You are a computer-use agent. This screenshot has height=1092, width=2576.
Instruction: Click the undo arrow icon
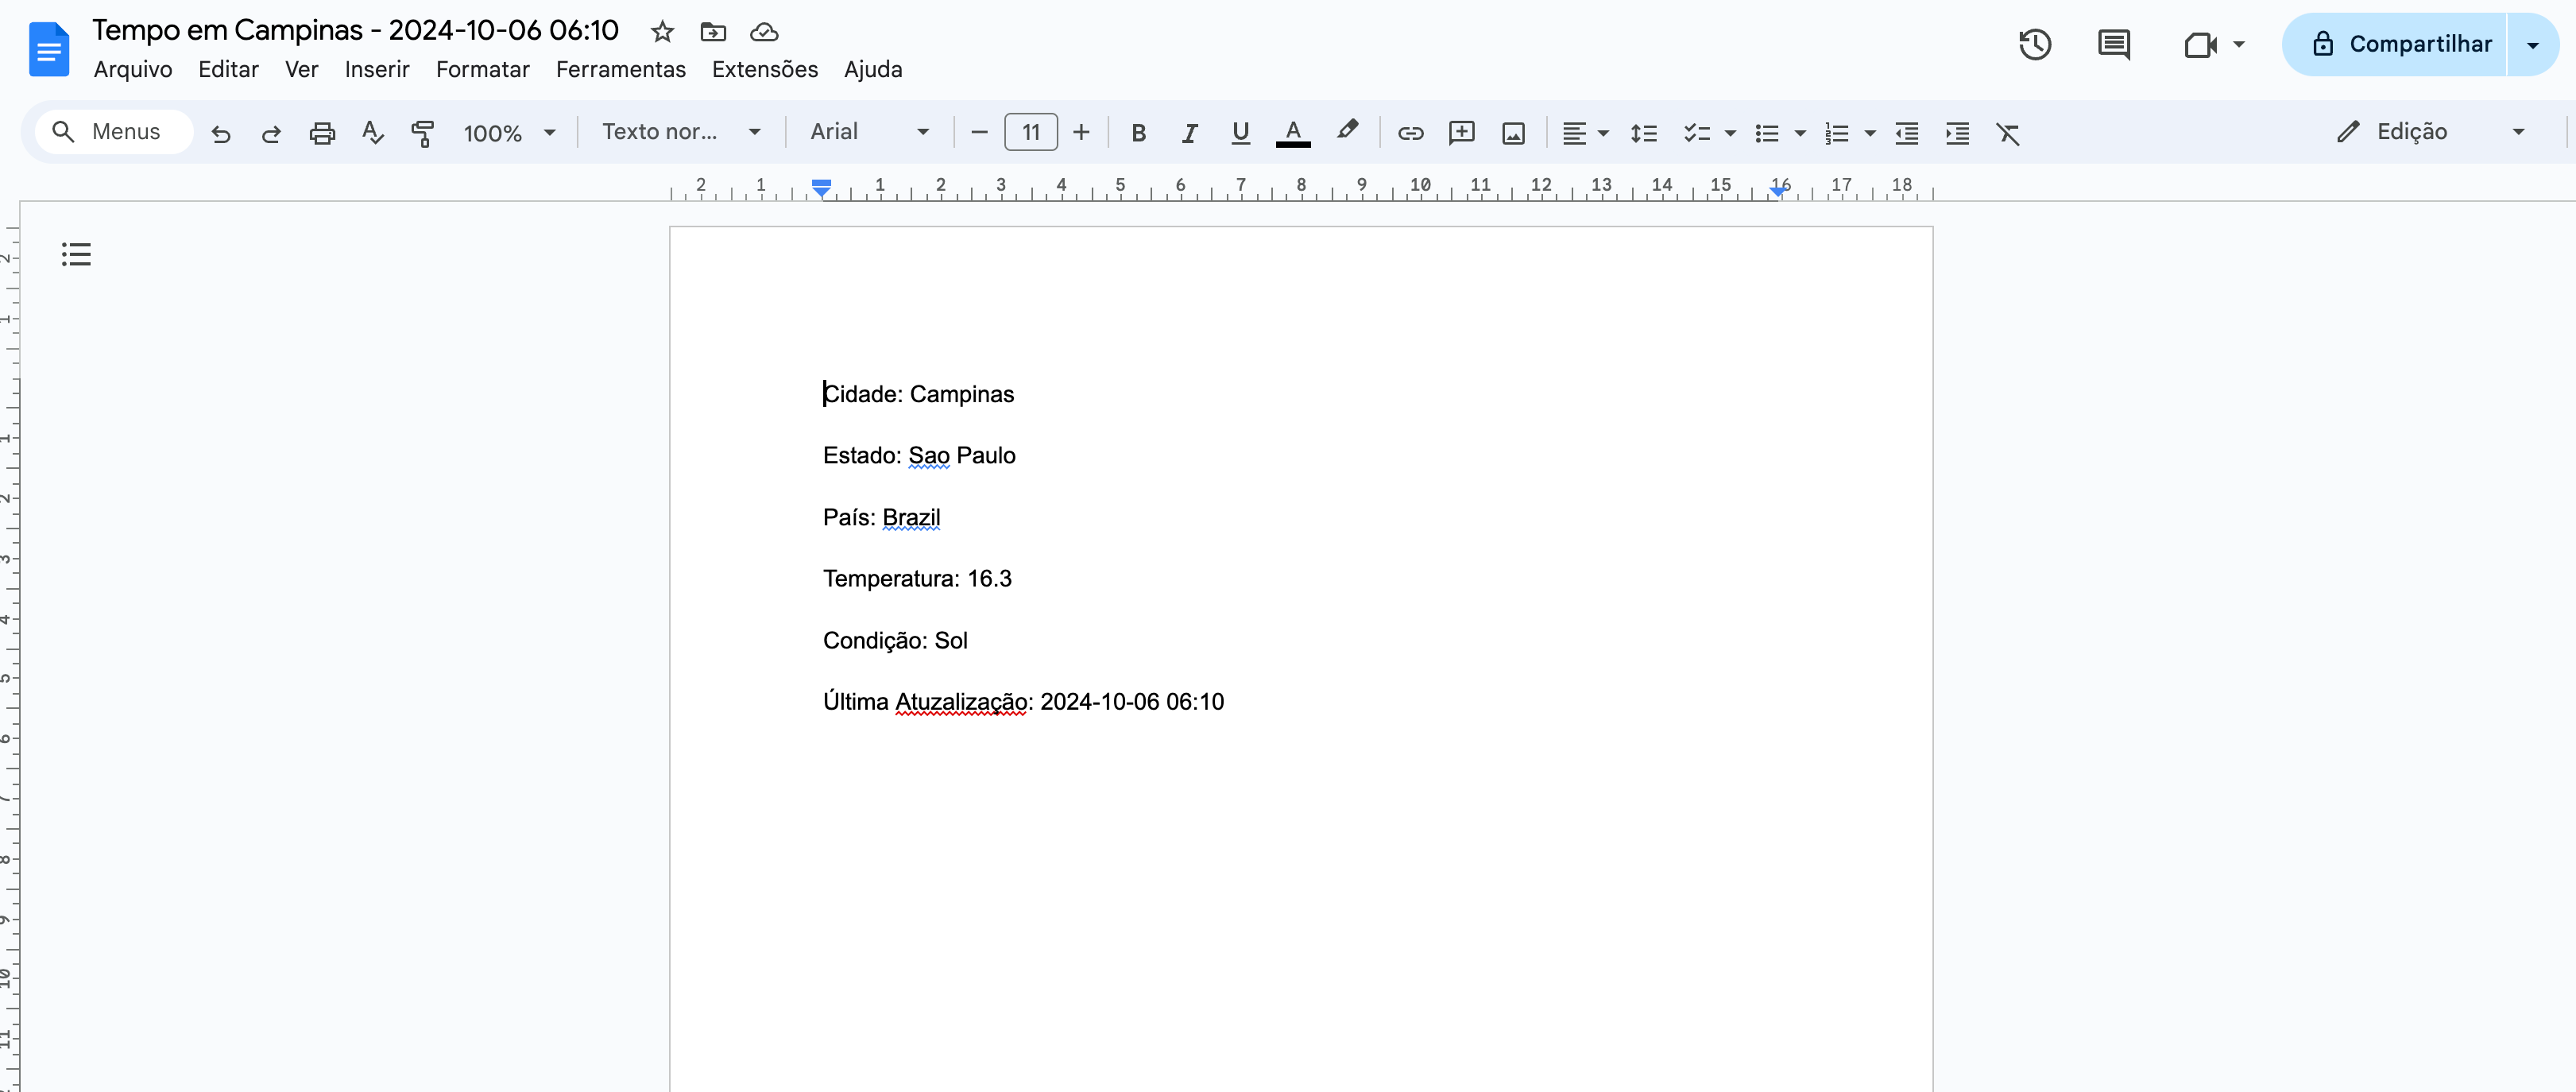point(221,133)
